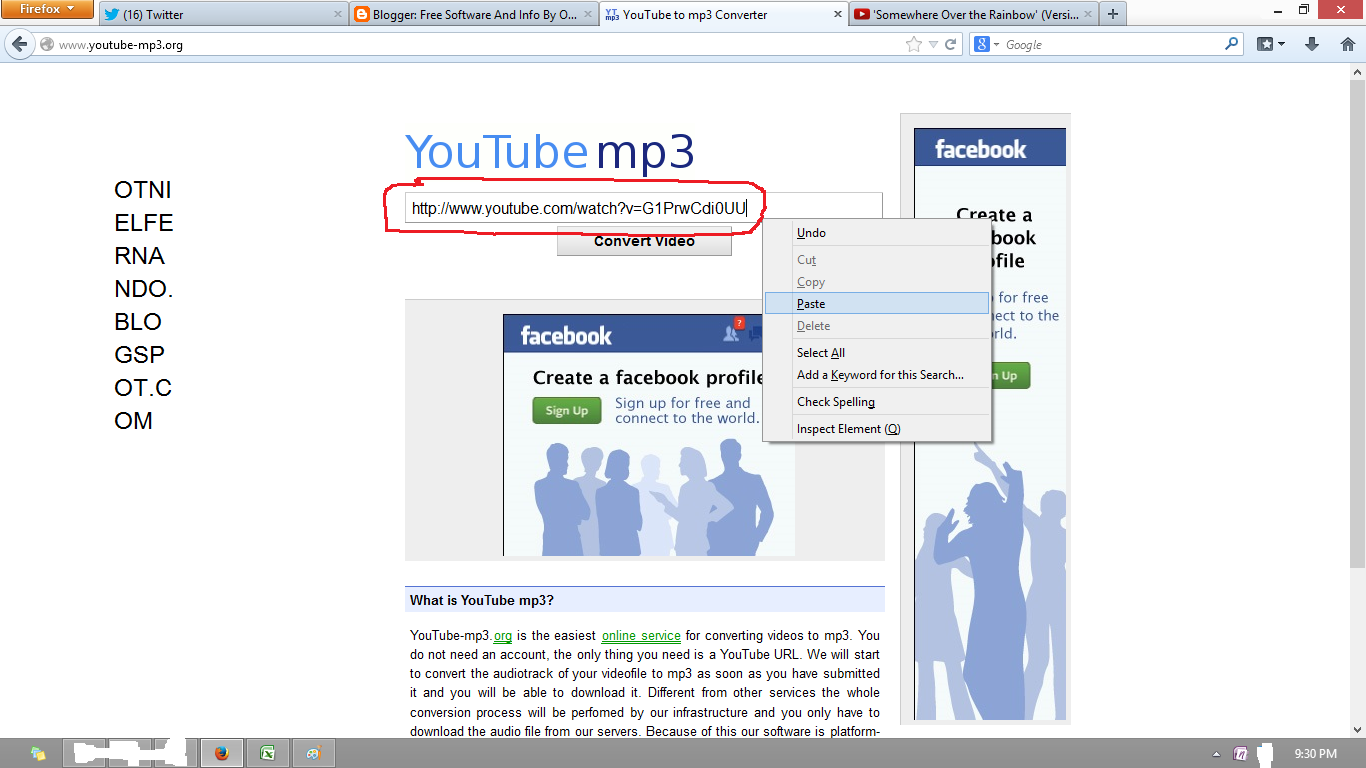The height and width of the screenshot is (768, 1366).
Task: Open the first pinned taskbar icon
Action: tap(38, 753)
